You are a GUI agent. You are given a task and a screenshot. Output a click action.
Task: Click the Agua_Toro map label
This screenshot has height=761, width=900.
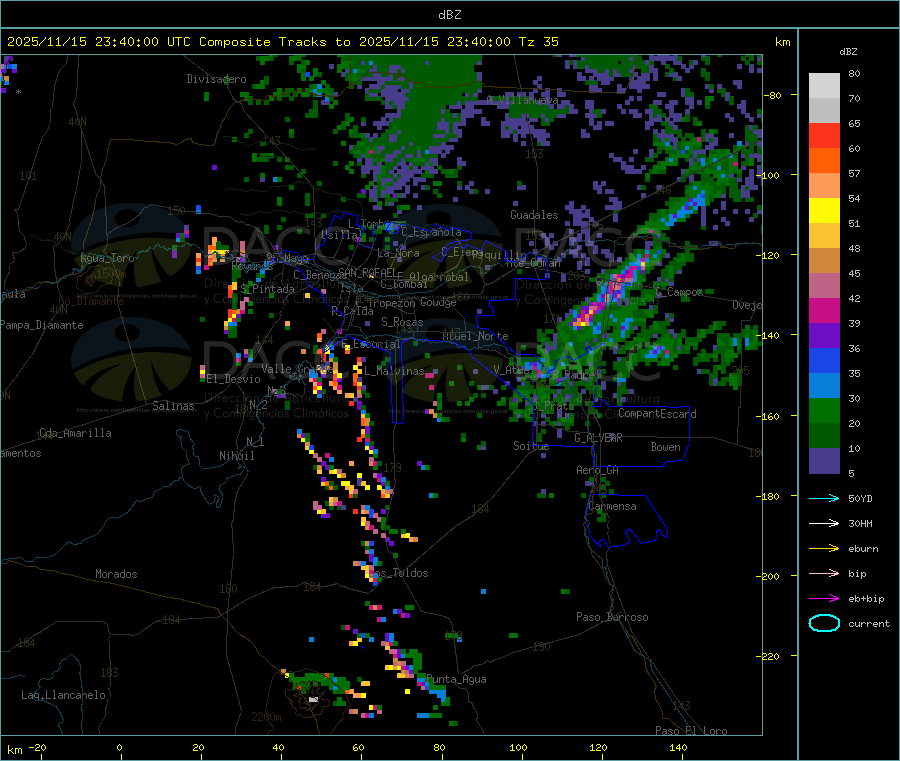(x=107, y=258)
